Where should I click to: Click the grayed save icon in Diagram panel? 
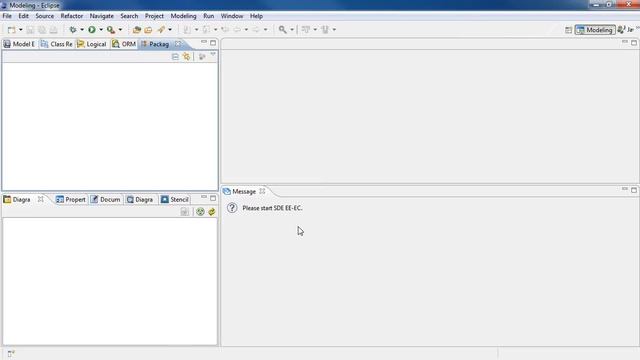click(184, 212)
